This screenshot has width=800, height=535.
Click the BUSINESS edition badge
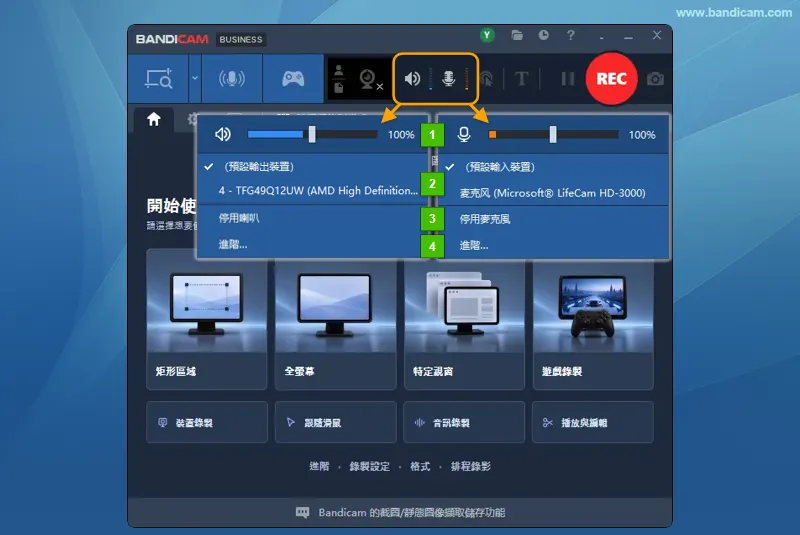pos(241,39)
